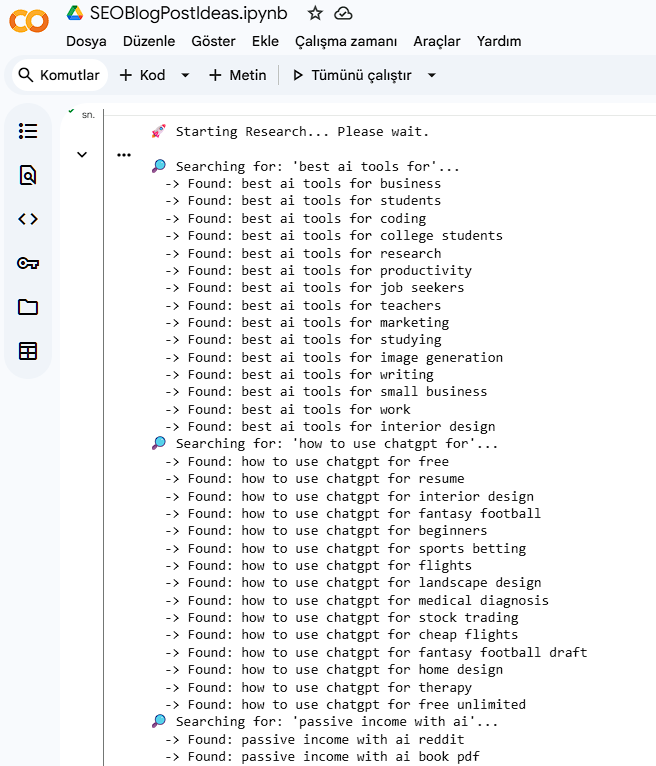Viewport: 656px width, 766px height.
Task: Open the Files folder icon in sidebar
Action: tap(28, 307)
